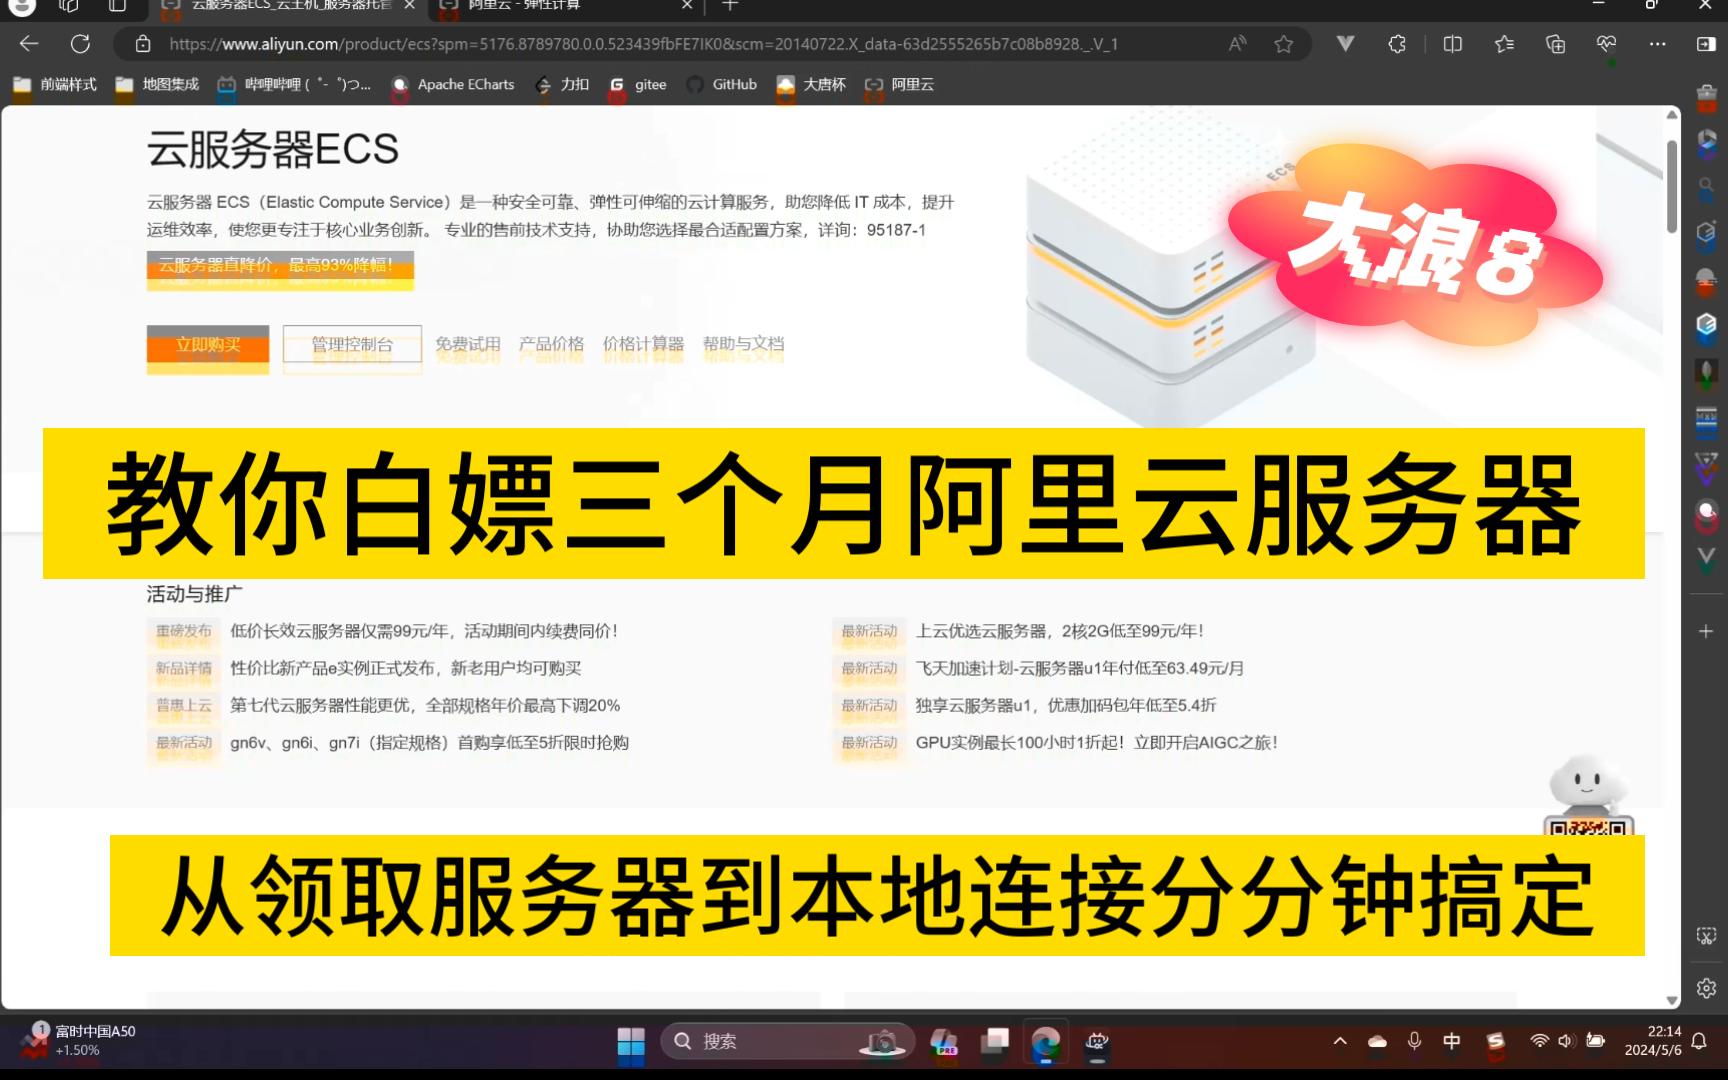Refresh the current page

point(81,43)
